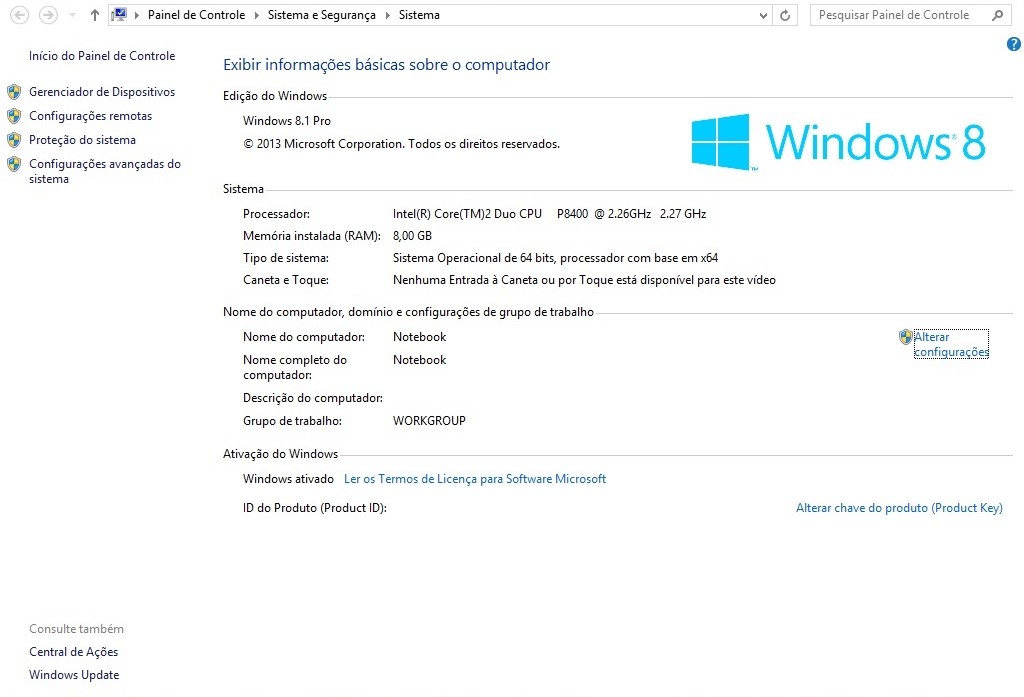Go forward using the forward arrow
Viewport: 1024px width, 697px height.
click(x=48, y=14)
